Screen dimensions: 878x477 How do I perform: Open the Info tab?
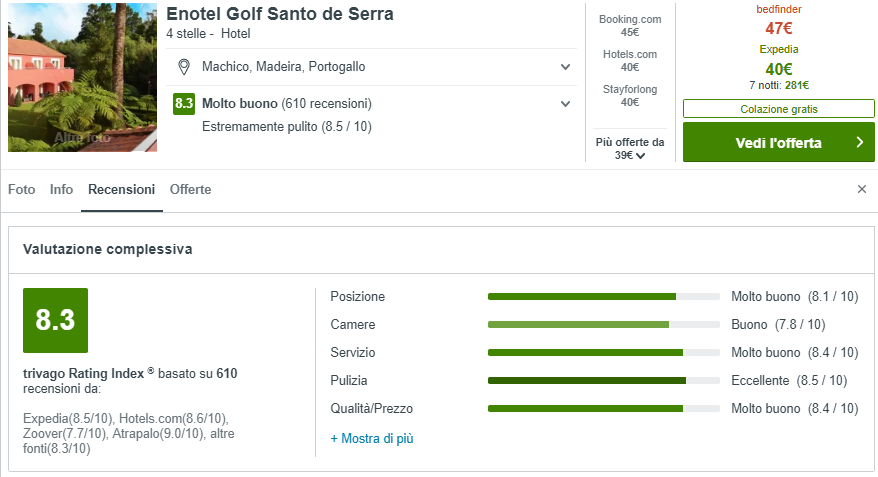coord(61,189)
